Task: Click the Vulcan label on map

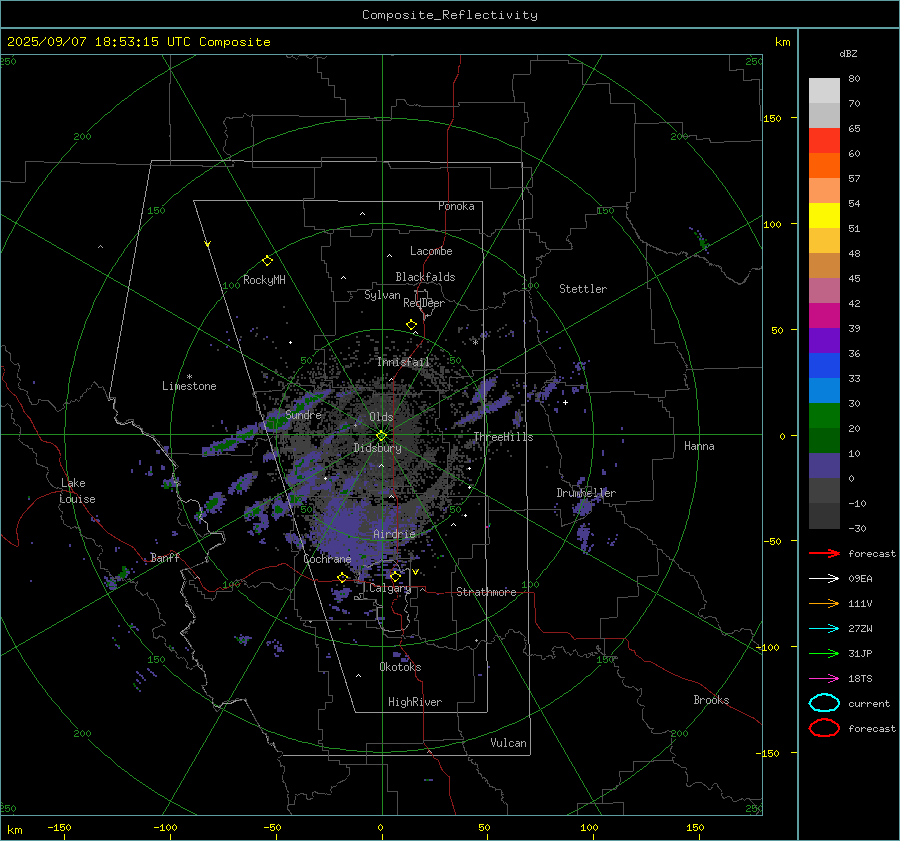Action: click(x=508, y=743)
